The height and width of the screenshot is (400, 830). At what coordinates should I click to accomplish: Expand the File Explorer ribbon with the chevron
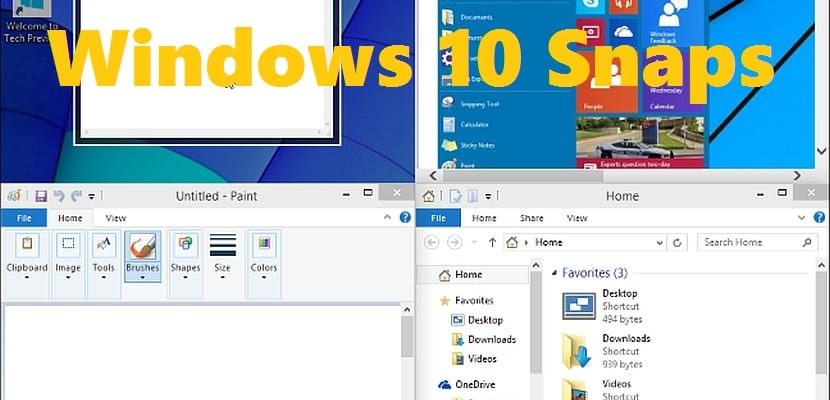click(801, 217)
